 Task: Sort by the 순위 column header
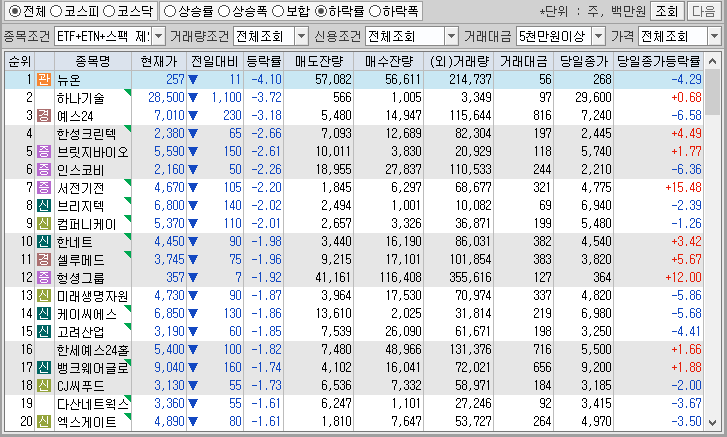tap(20, 61)
